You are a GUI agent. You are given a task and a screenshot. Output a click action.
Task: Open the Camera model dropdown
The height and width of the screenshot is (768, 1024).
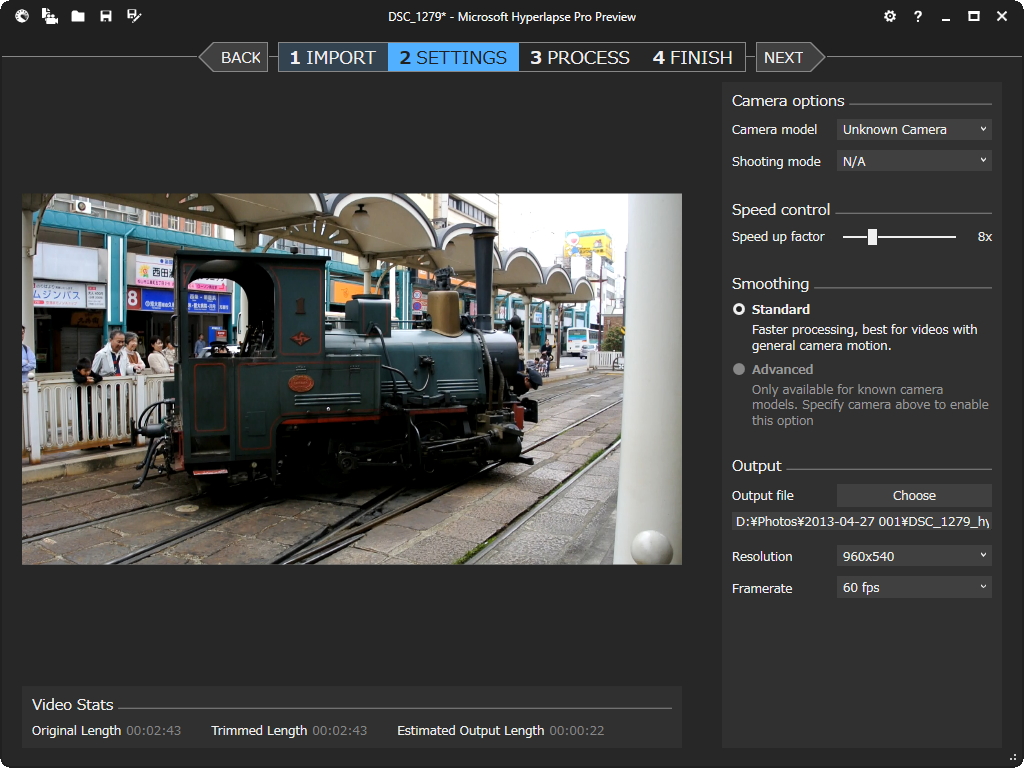pyautogui.click(x=914, y=130)
